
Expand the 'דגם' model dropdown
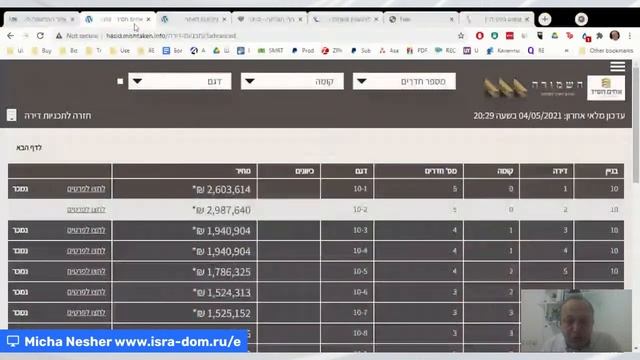tap(180, 81)
